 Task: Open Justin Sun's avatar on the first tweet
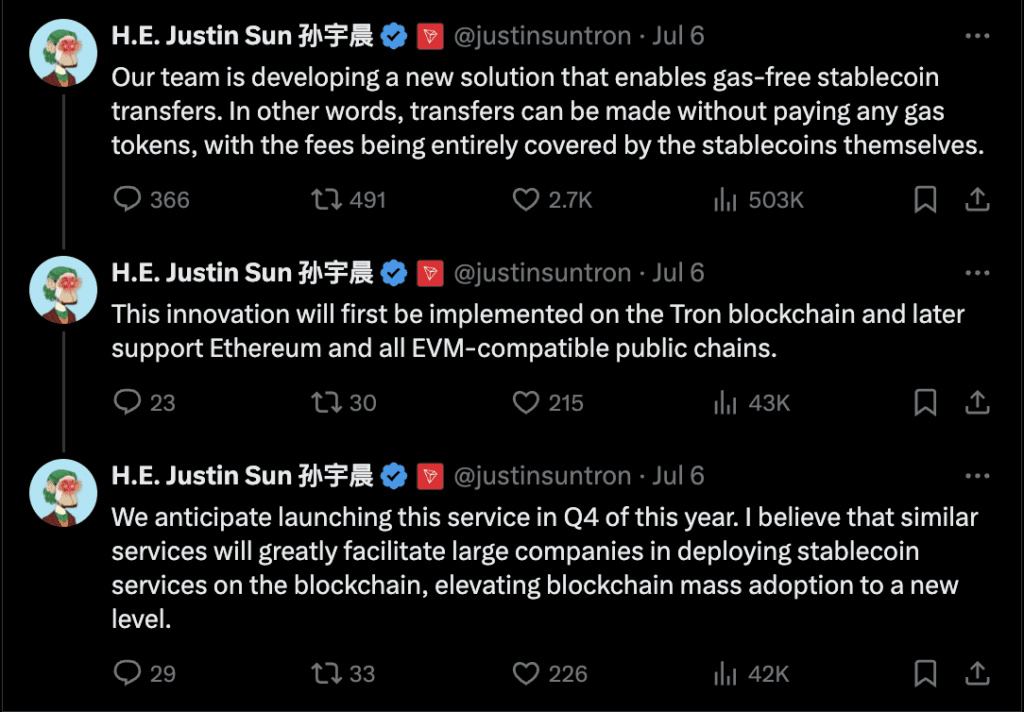63,52
